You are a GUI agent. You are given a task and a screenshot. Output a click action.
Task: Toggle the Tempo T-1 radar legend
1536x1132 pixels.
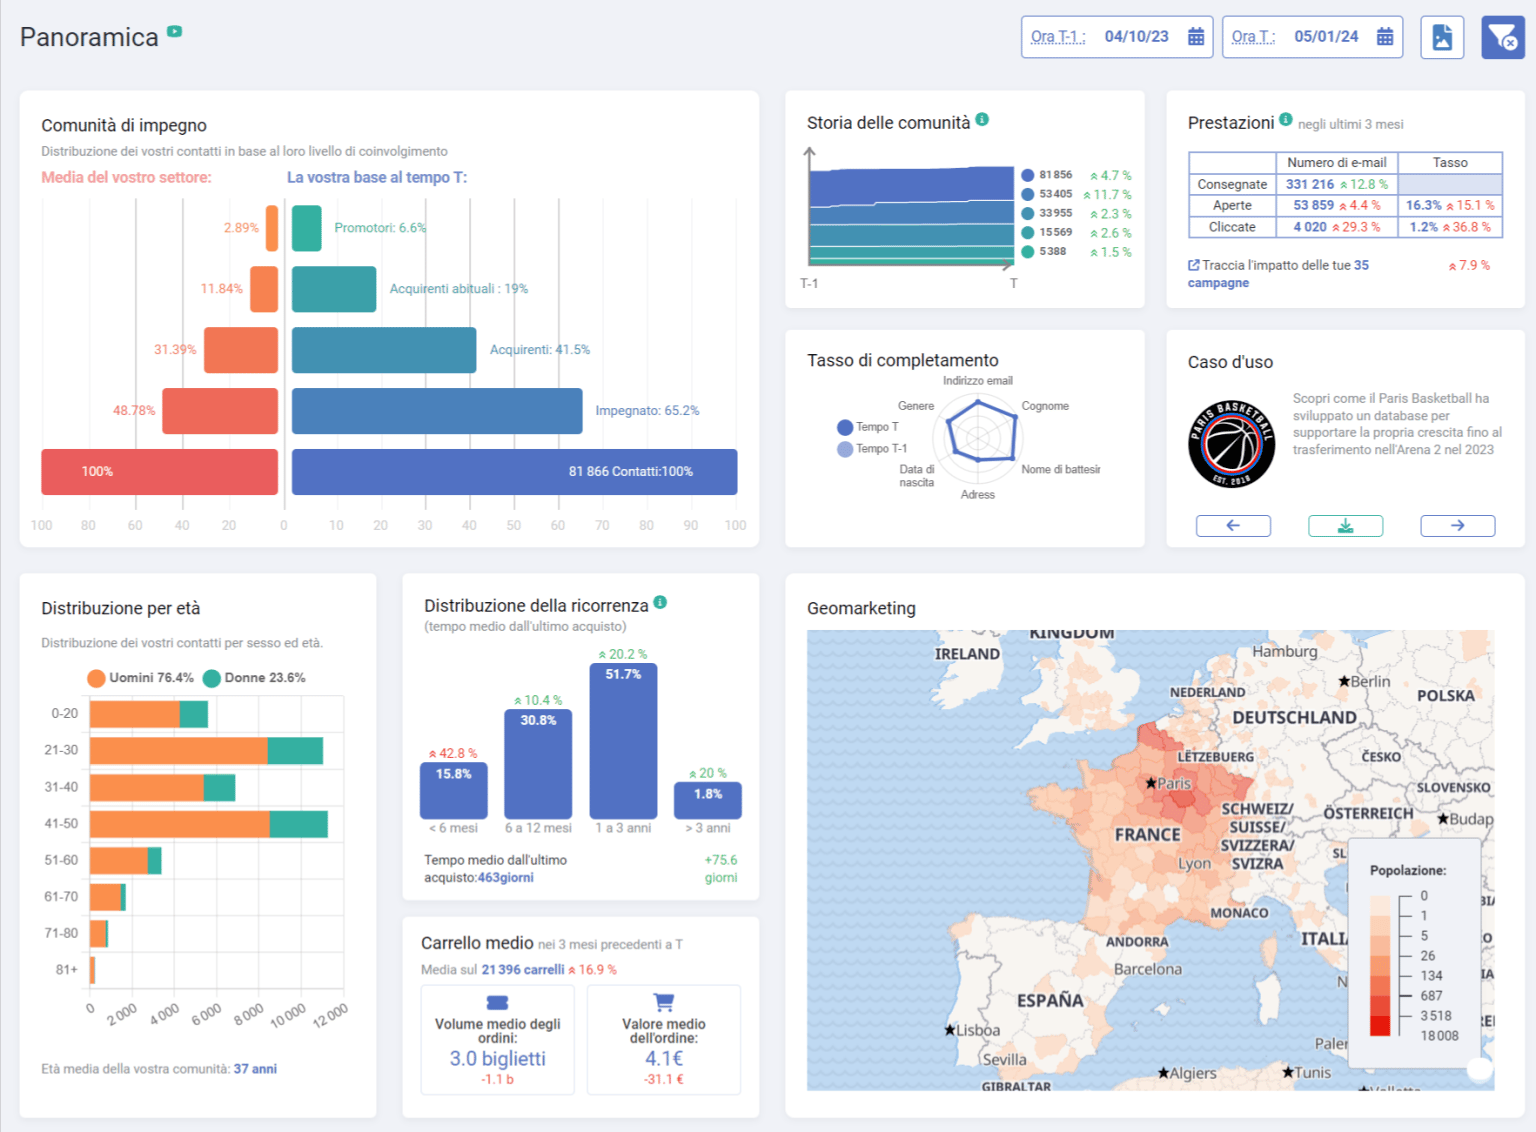[x=845, y=449]
